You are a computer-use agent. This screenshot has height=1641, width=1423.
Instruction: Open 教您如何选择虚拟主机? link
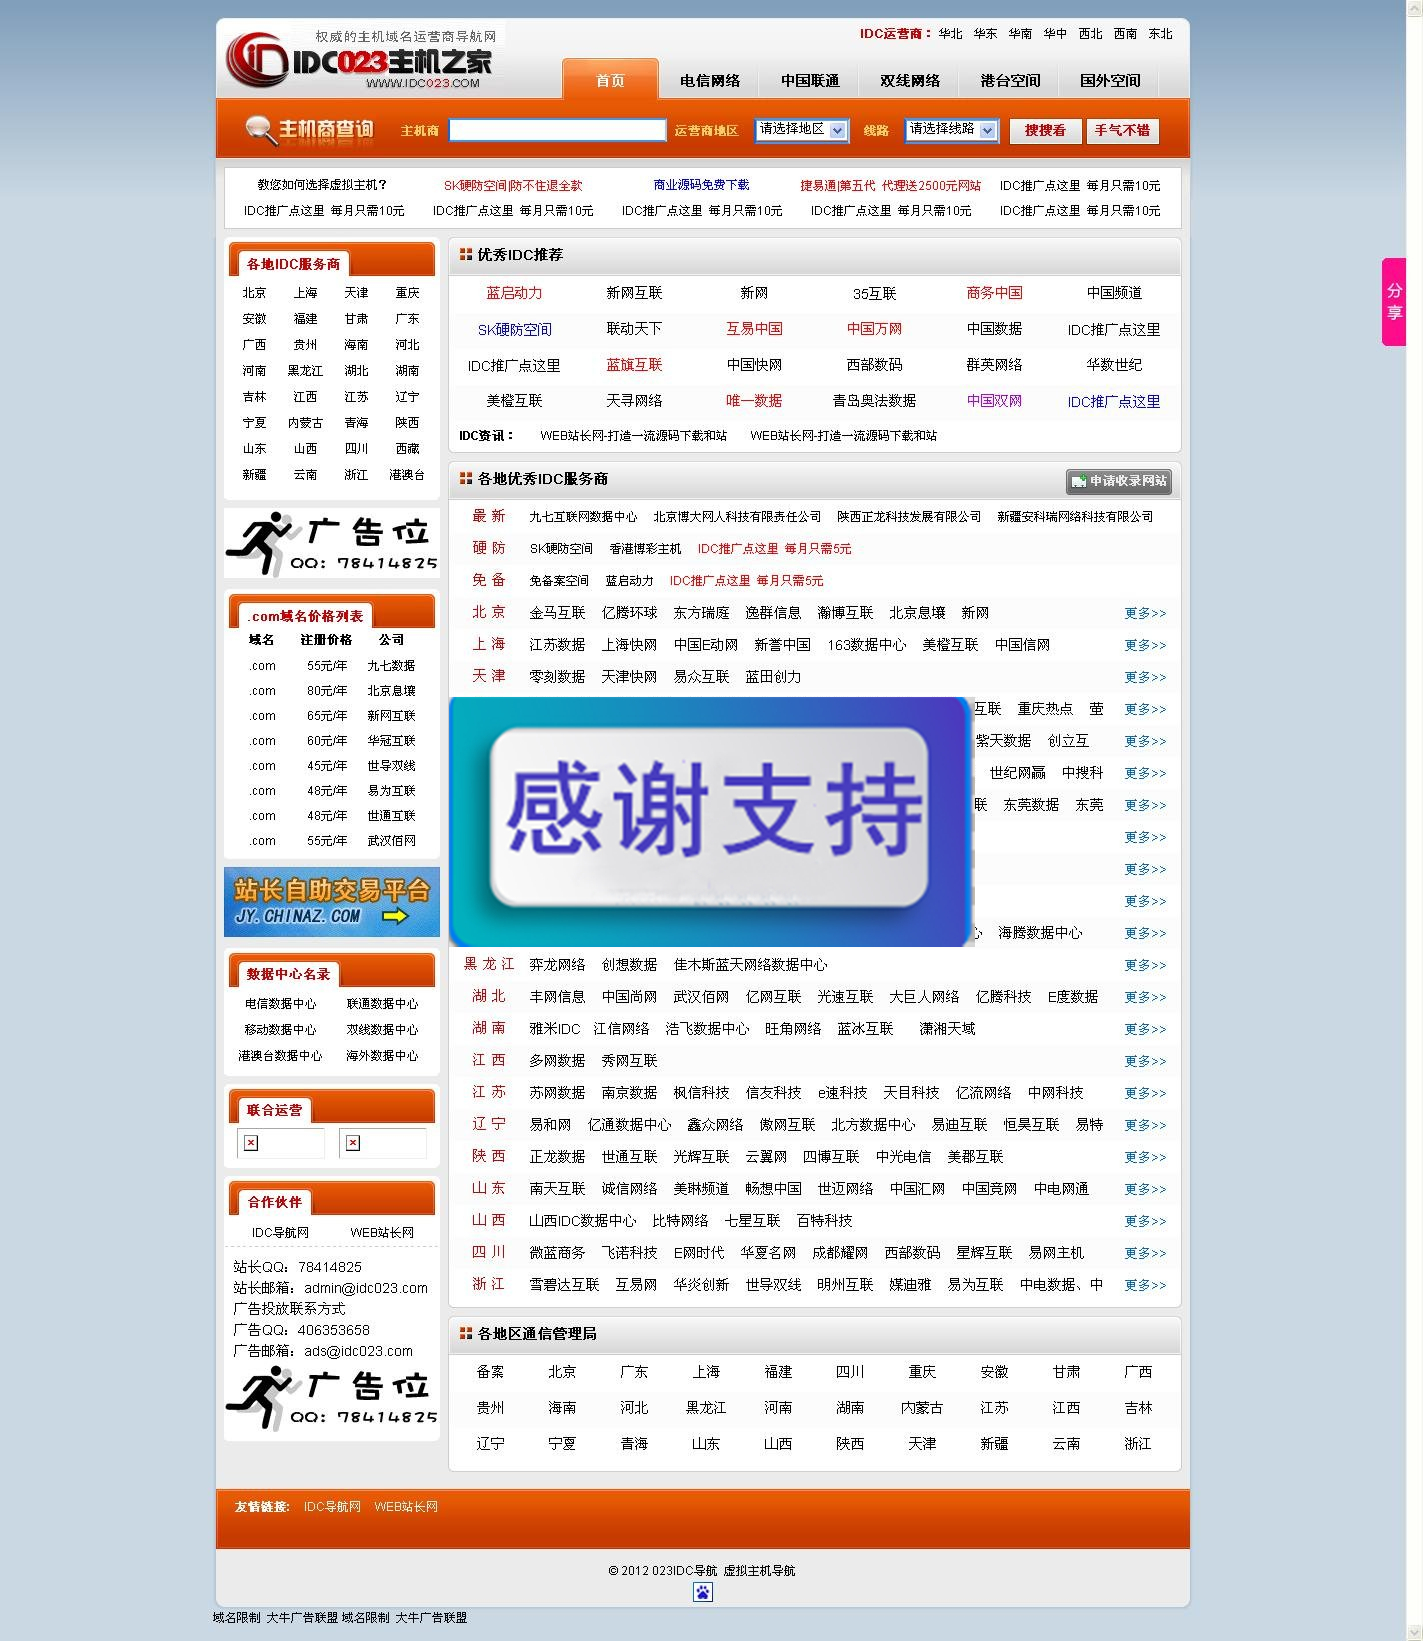322,185
